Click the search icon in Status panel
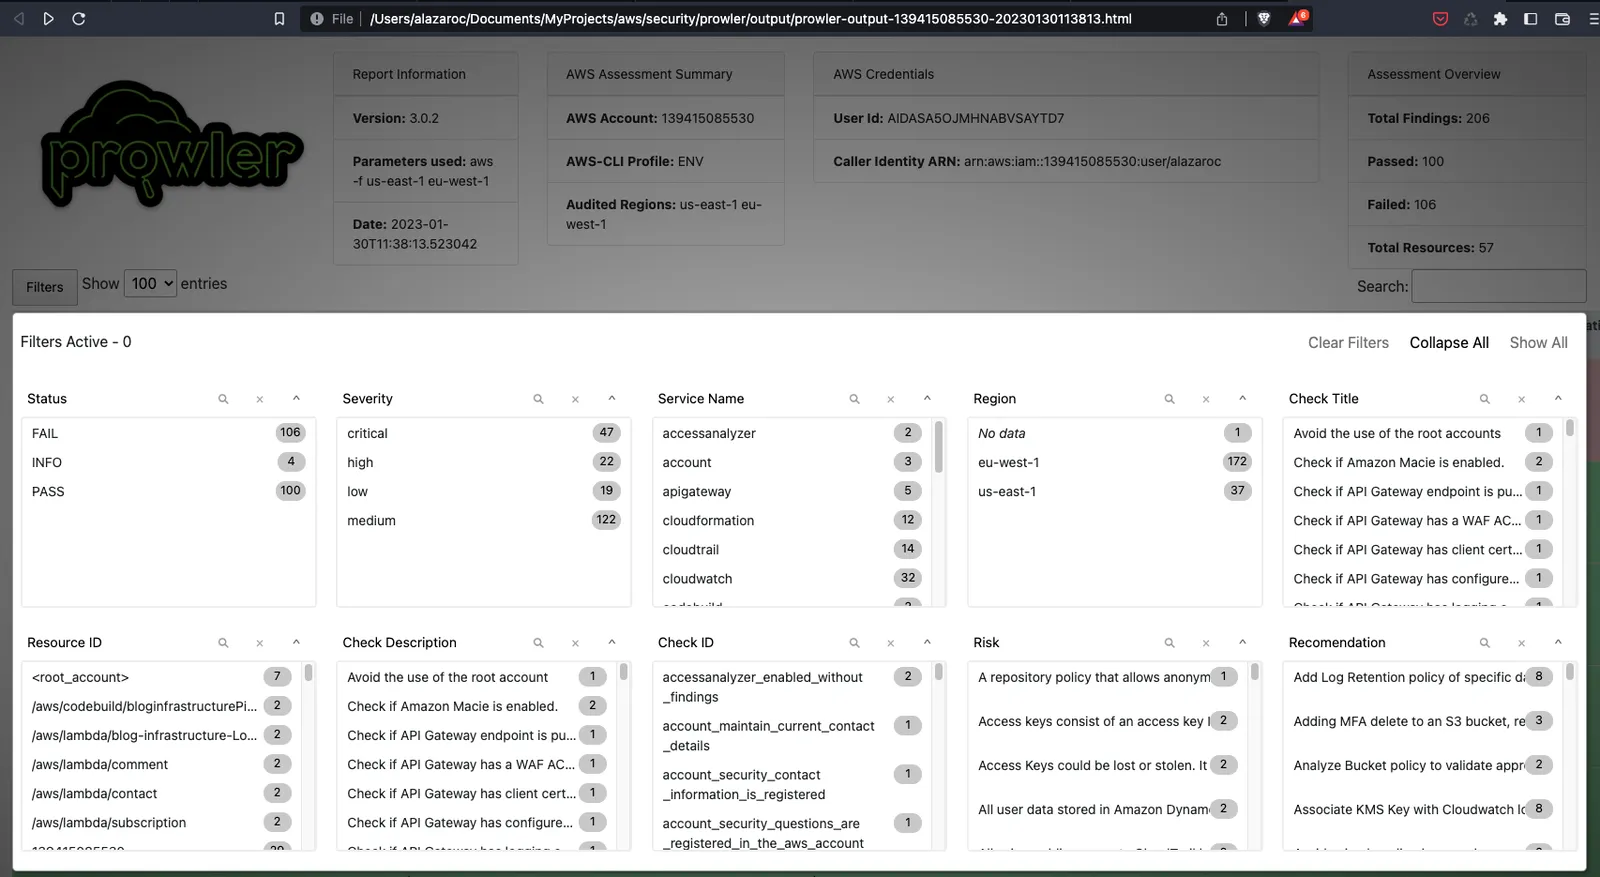 pos(223,399)
